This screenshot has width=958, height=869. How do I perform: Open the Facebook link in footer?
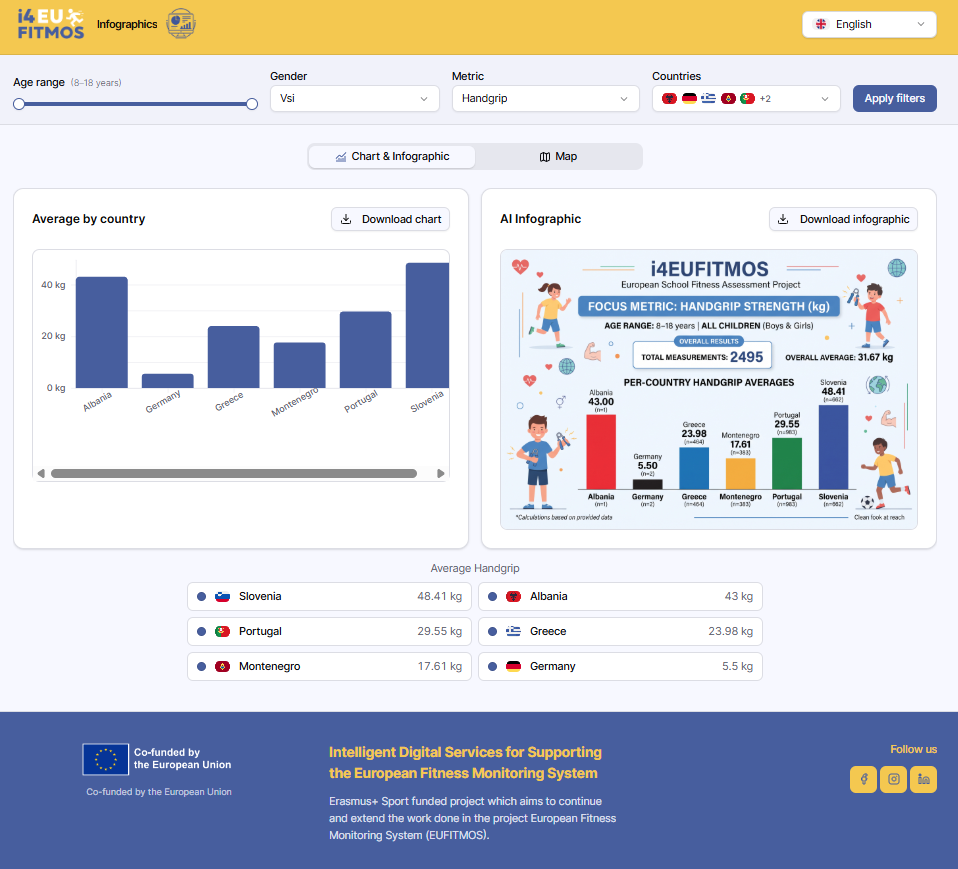point(863,779)
